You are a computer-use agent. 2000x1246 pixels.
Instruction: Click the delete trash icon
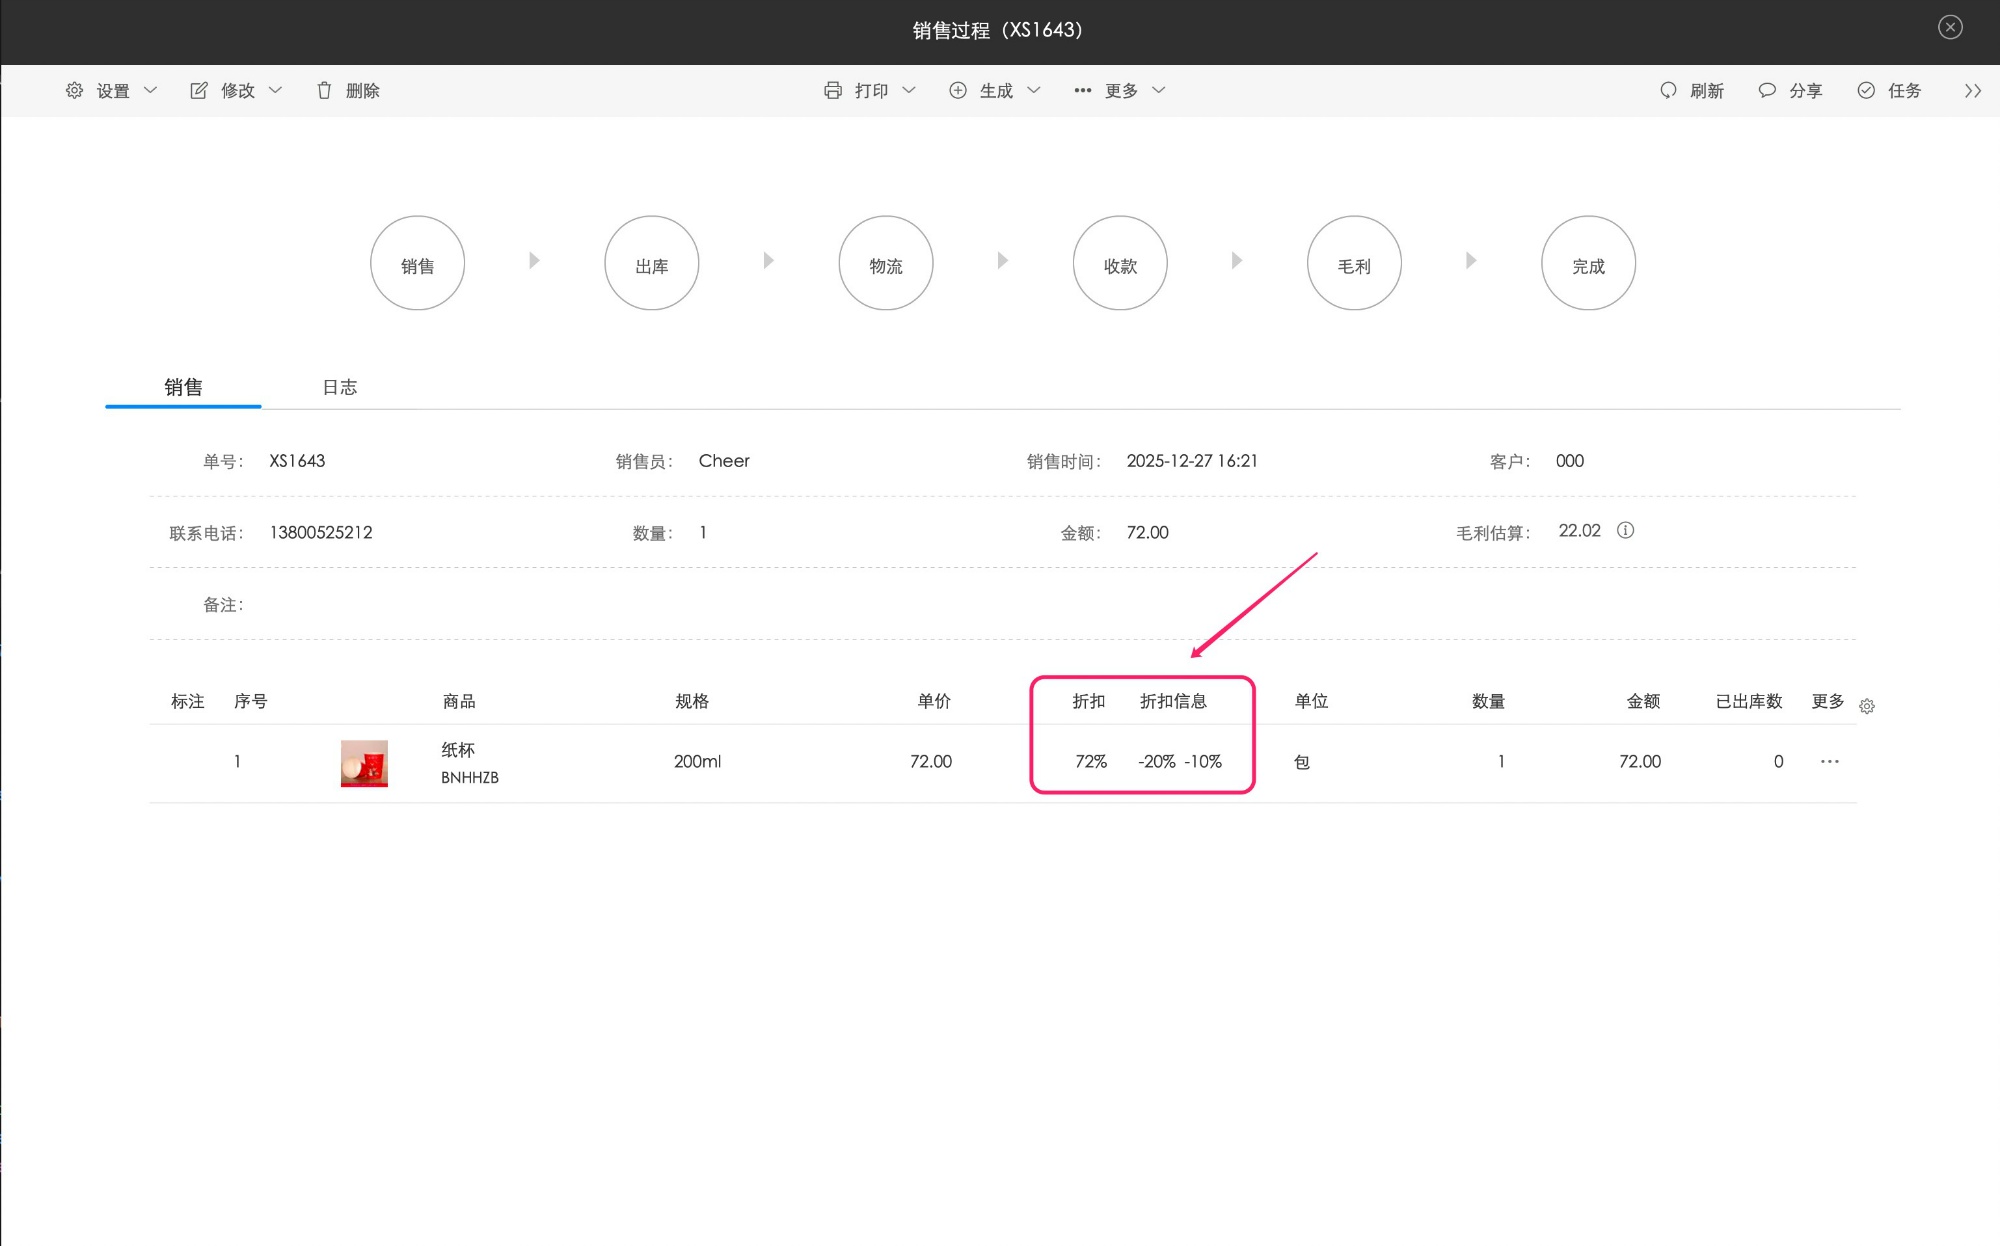324,91
